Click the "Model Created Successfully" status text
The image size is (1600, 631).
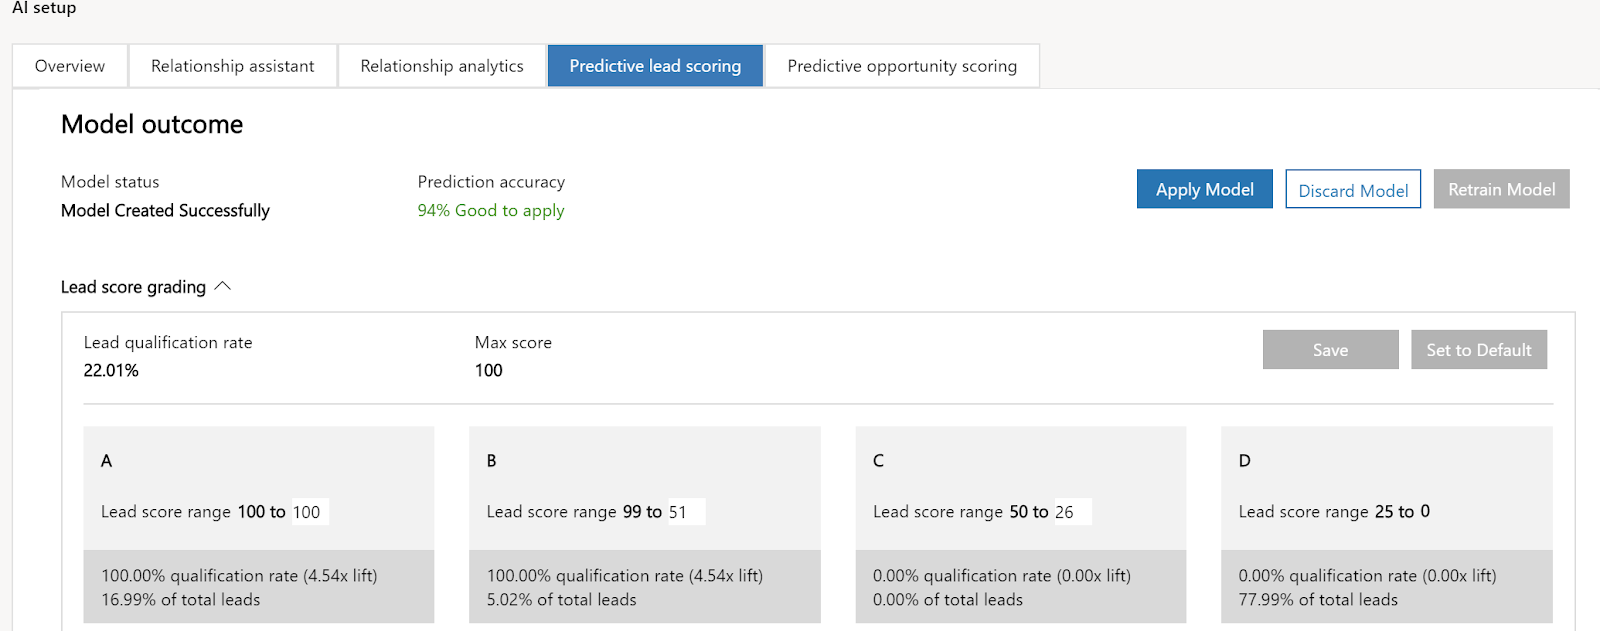pos(165,211)
